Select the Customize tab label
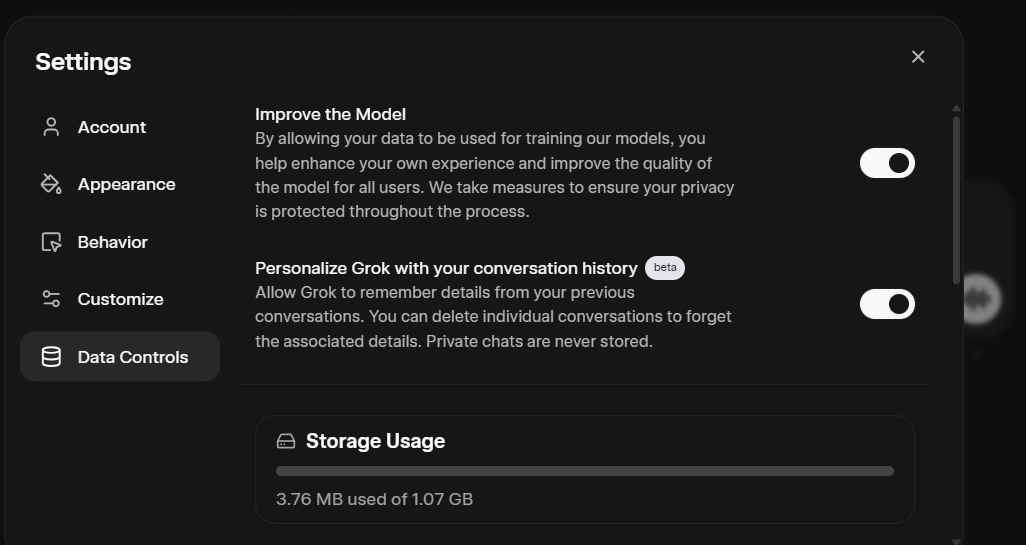Screen dimensions: 1026x545 (x=120, y=299)
